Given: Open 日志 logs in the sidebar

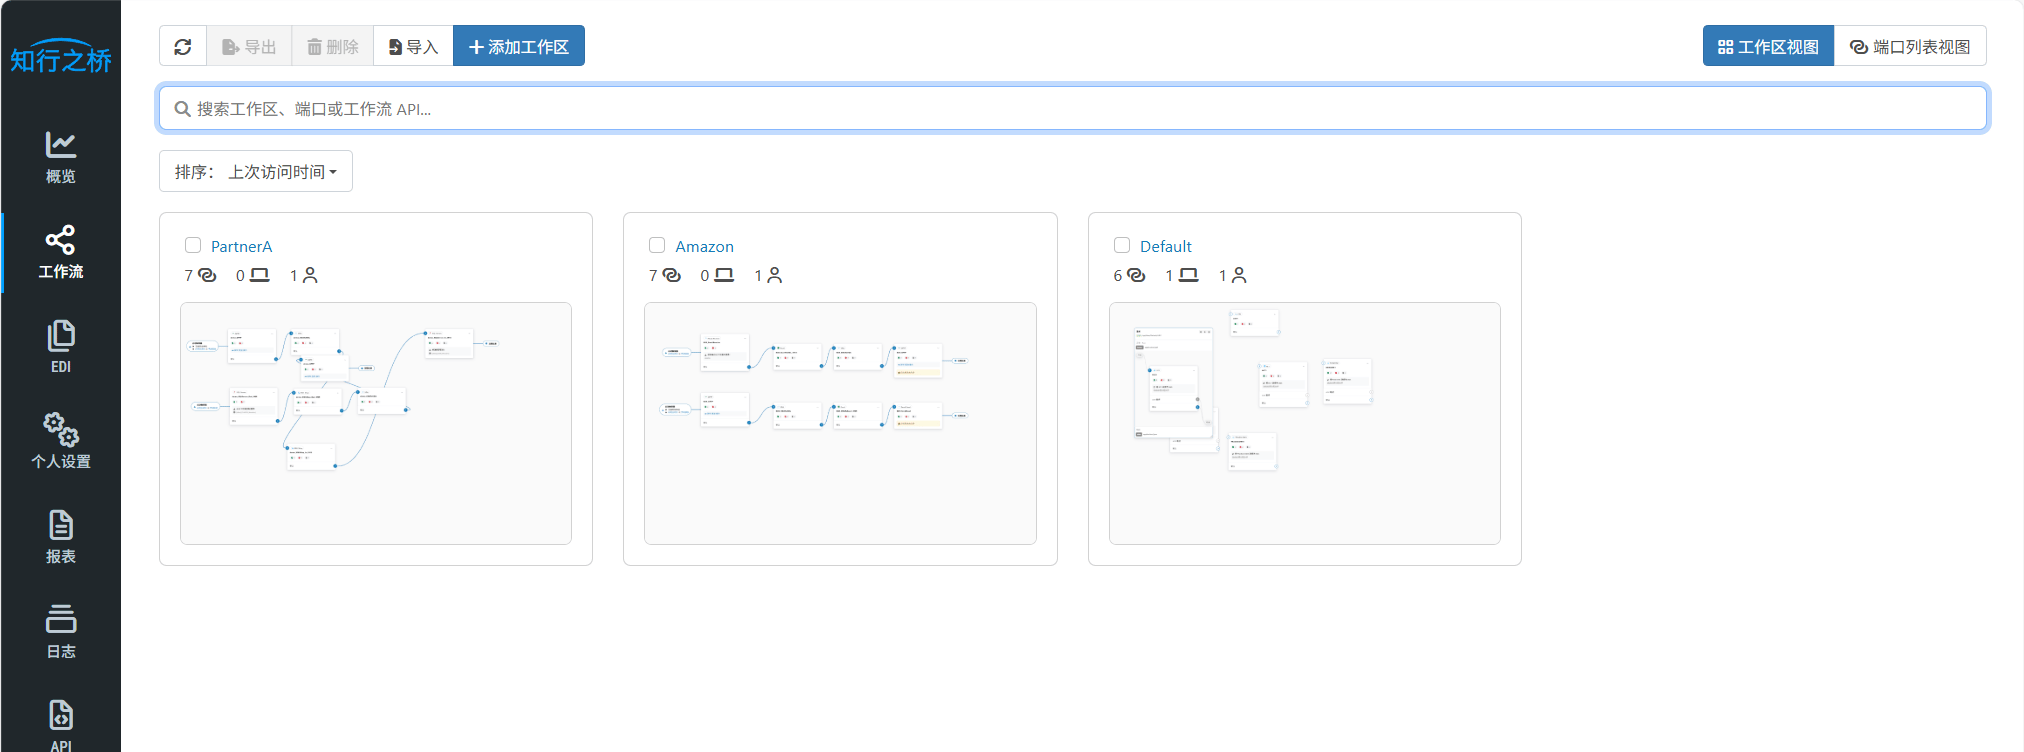Looking at the screenshot, I should click(61, 632).
